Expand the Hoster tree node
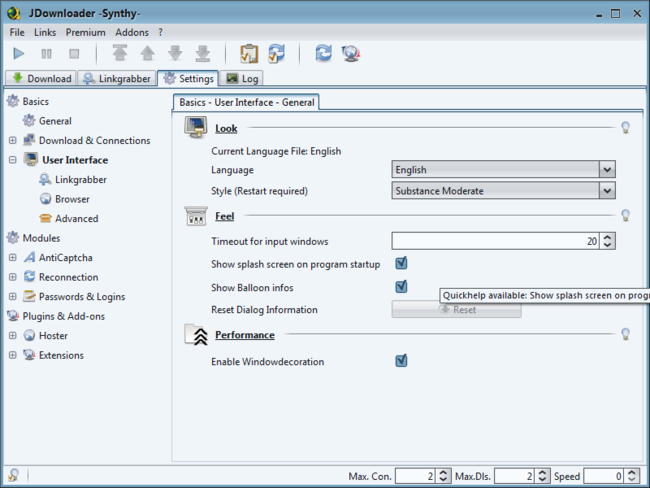Image resolution: width=650 pixels, height=488 pixels. (13, 335)
